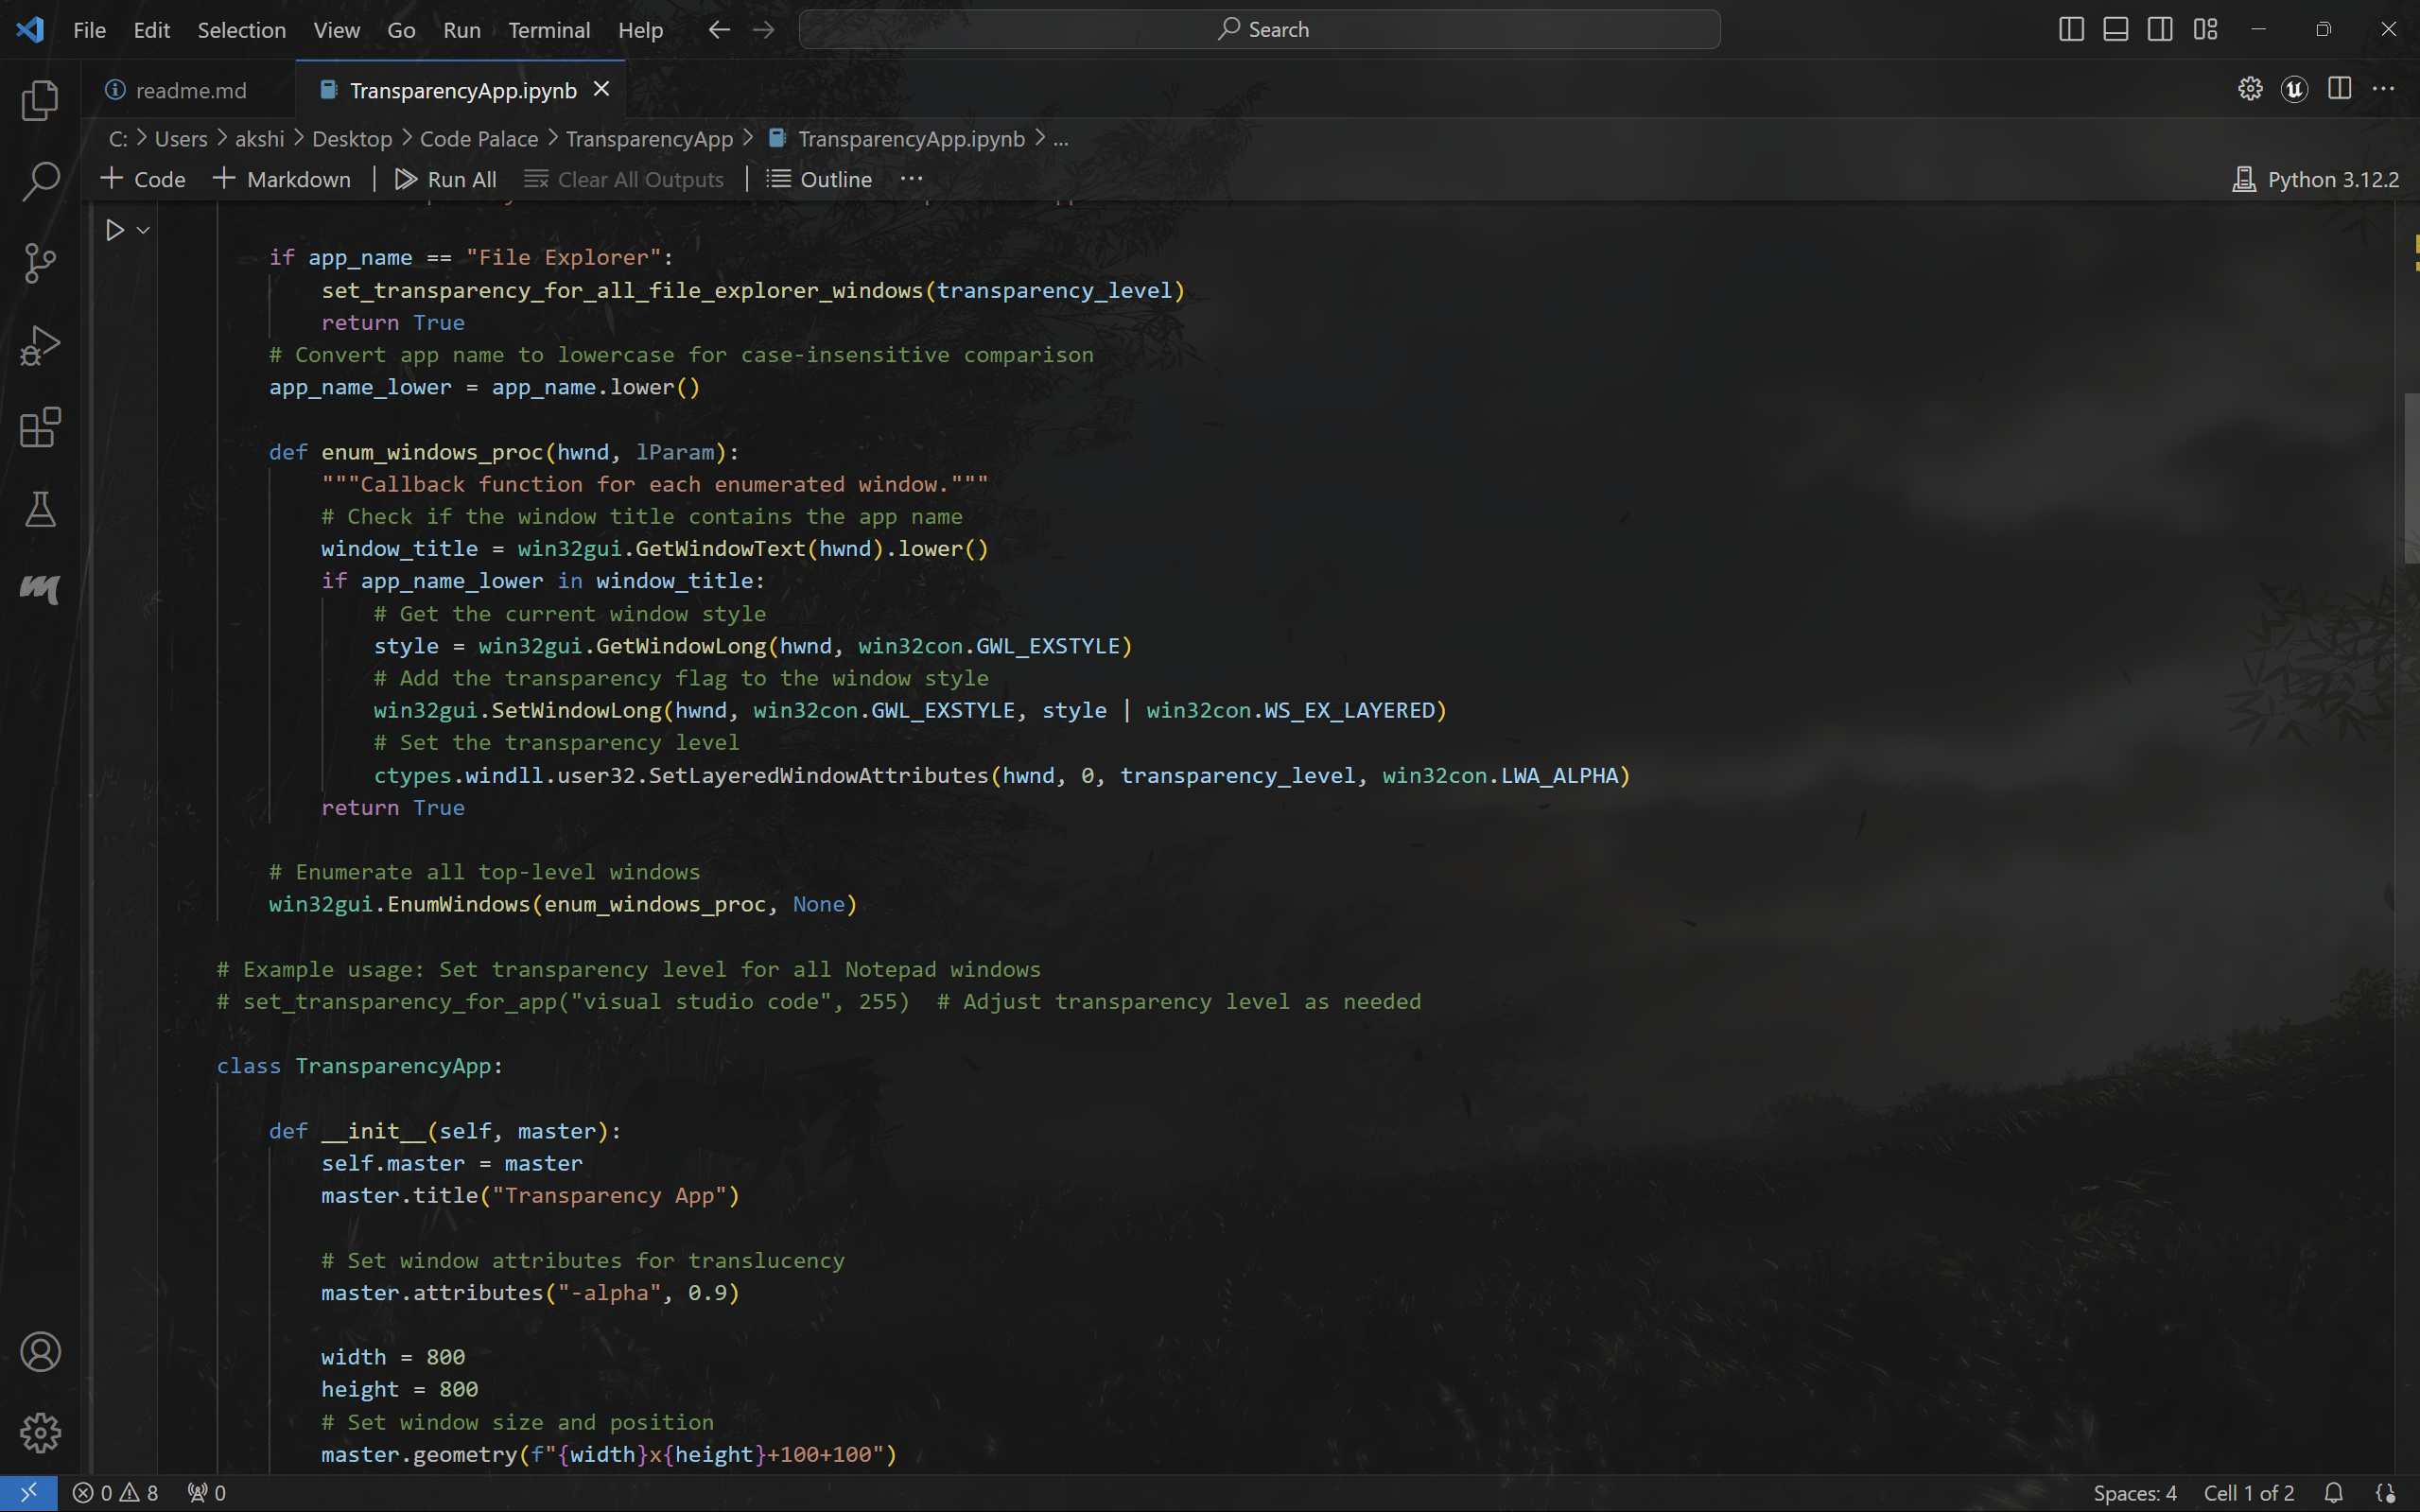Go back with the navigation arrow

click(x=719, y=30)
